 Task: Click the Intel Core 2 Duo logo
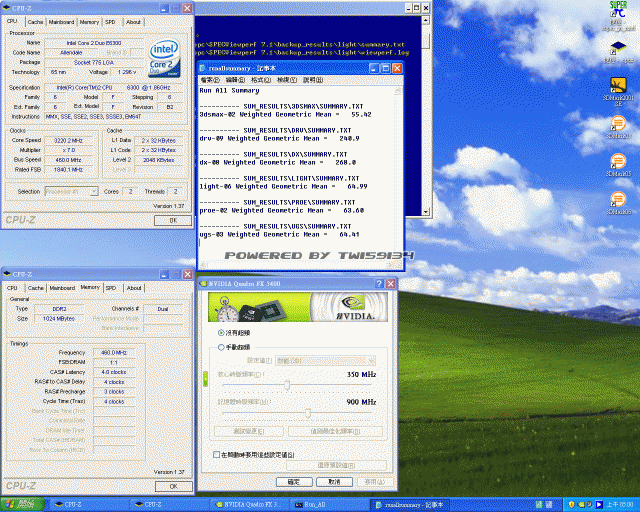(164, 58)
